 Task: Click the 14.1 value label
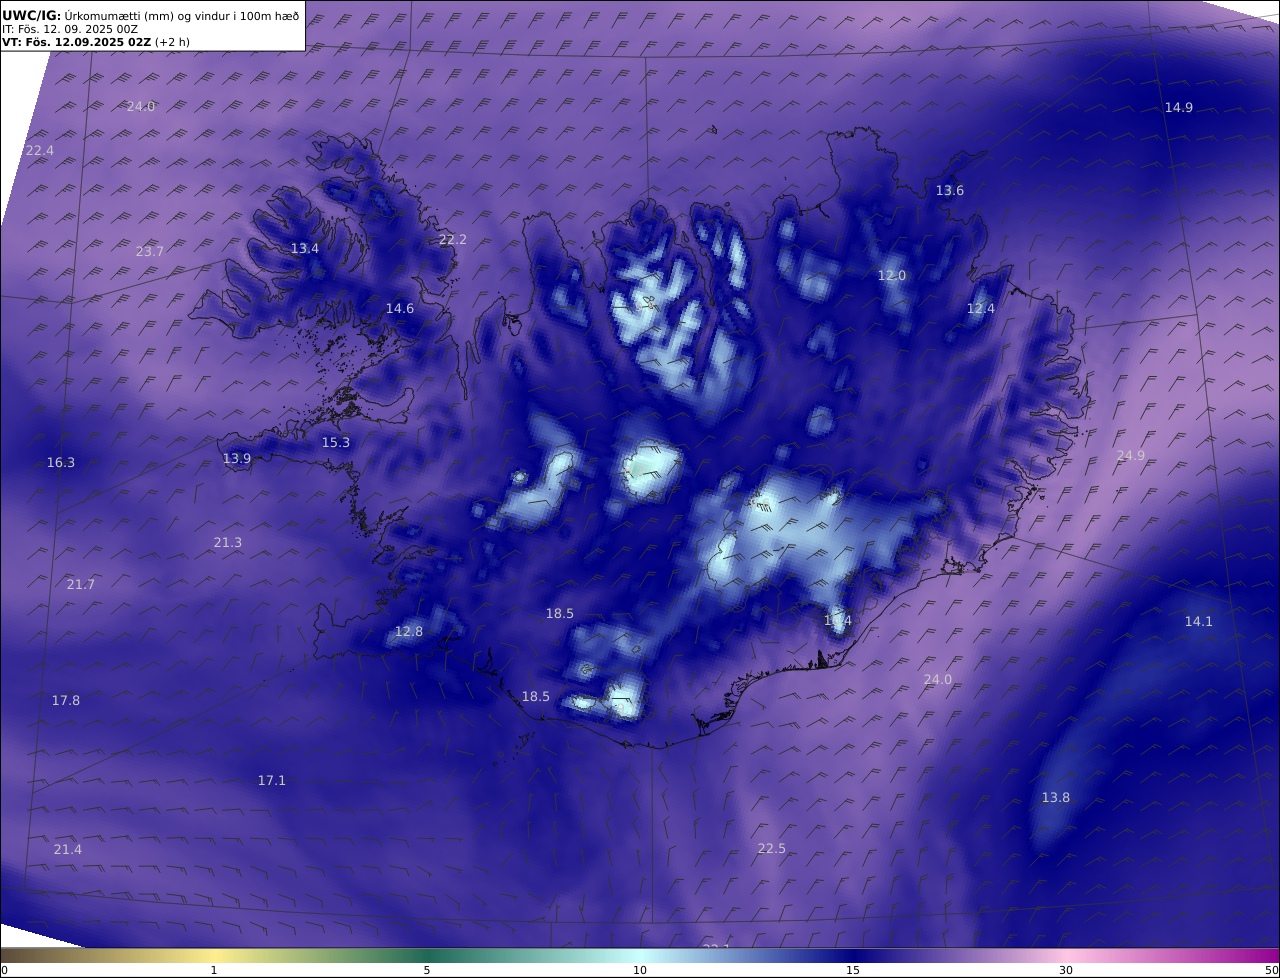click(1199, 621)
